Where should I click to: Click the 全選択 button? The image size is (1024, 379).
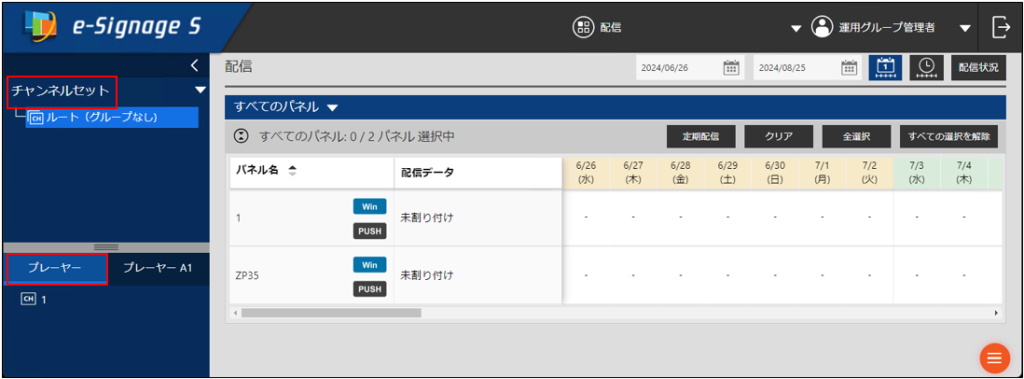tap(856, 137)
